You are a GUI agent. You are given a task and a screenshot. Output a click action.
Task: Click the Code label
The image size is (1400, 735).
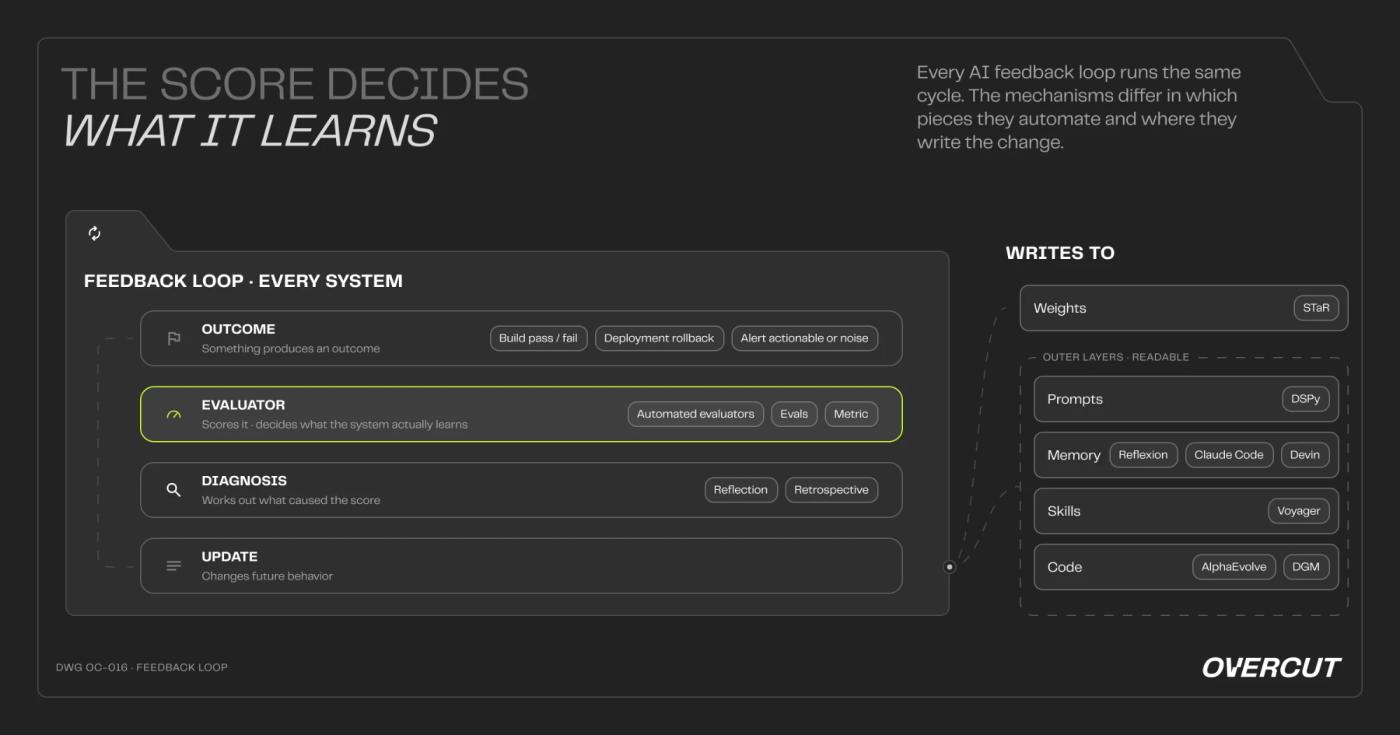[x=1065, y=567]
